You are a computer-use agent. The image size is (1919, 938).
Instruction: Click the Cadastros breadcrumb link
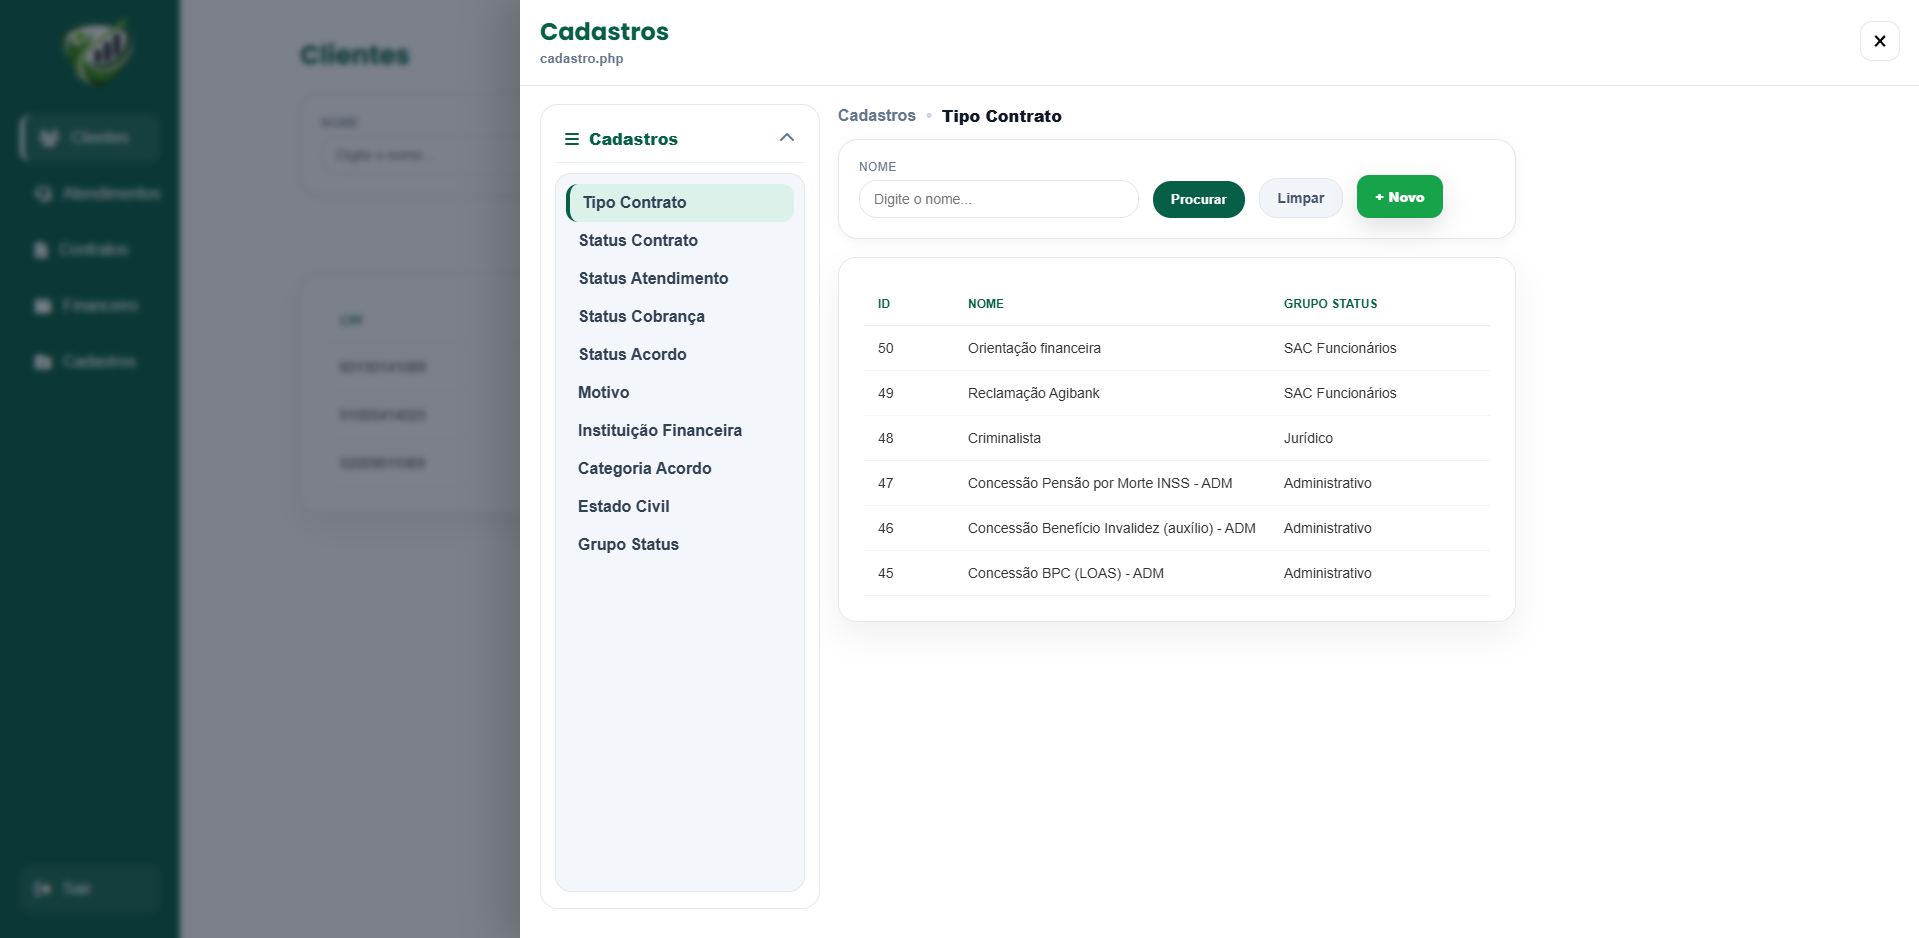876,116
